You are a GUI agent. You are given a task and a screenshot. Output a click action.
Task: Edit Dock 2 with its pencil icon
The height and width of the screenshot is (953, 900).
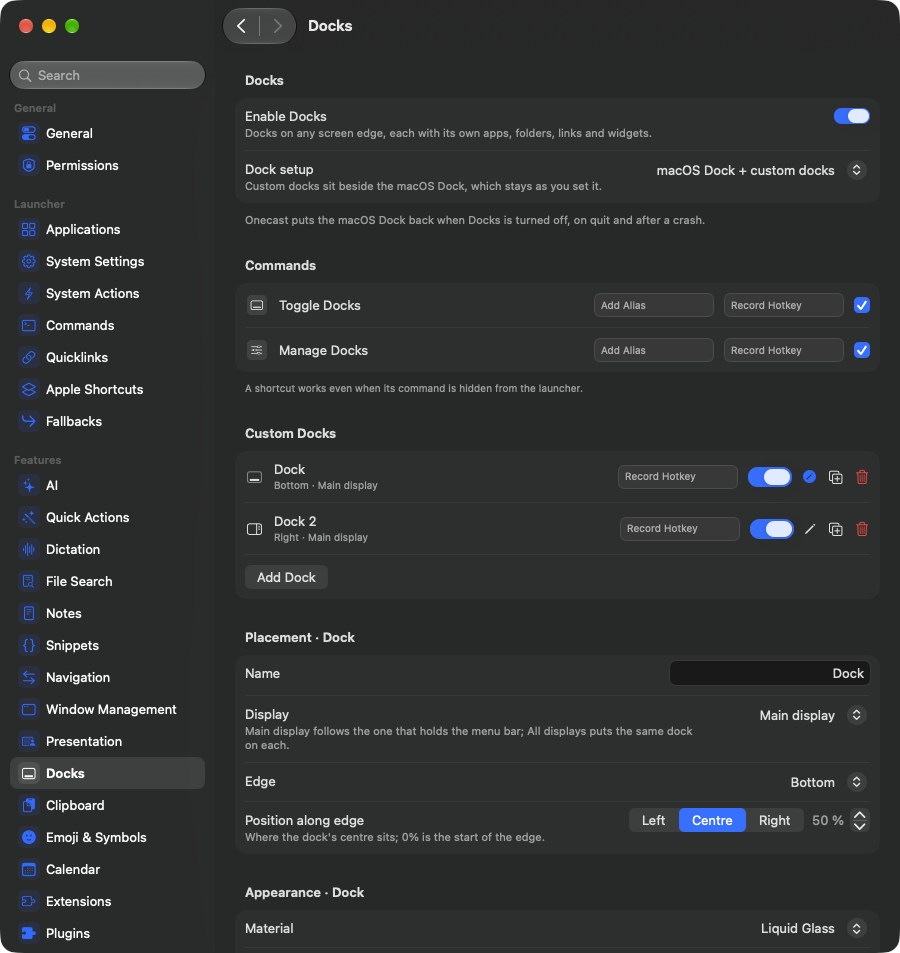tap(809, 529)
